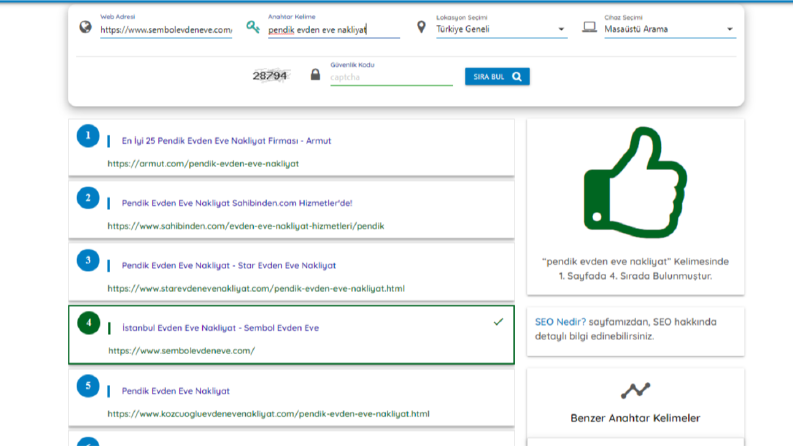Click the number 1 rank badge
Screen dimensions: 793x446
coord(88,136)
